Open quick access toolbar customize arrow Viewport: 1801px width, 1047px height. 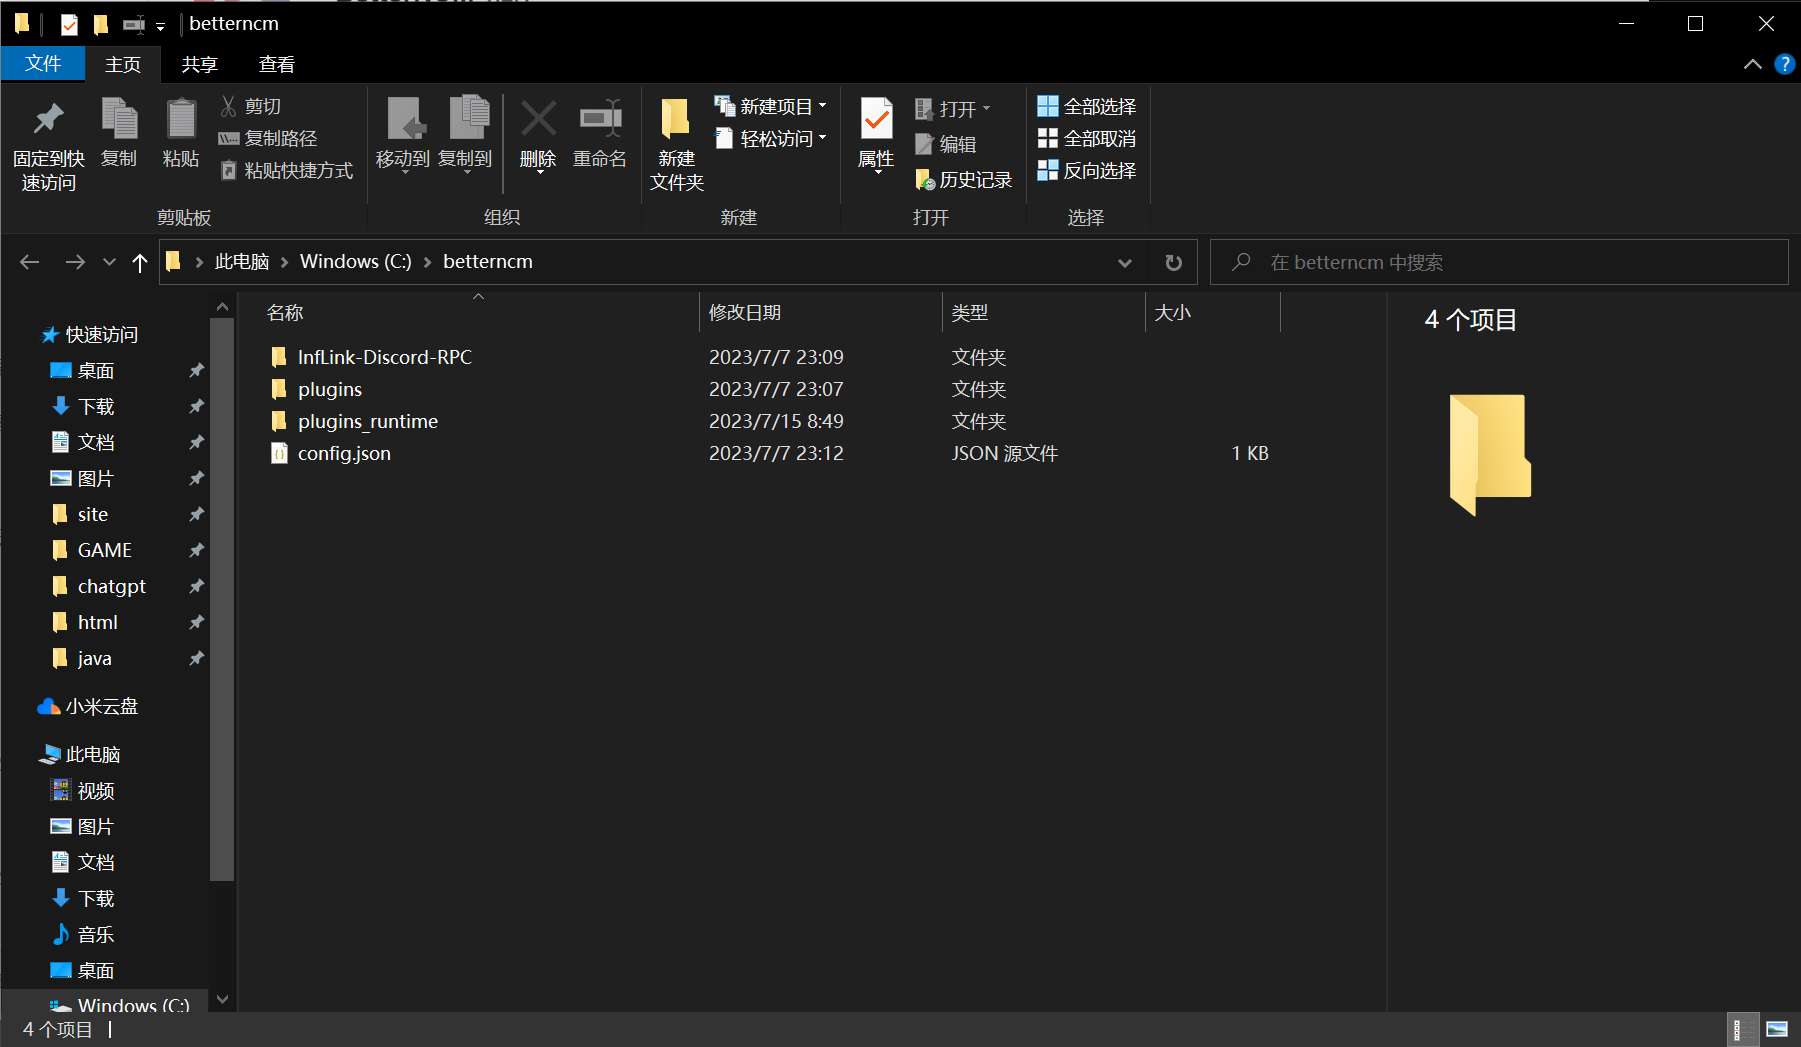160,26
